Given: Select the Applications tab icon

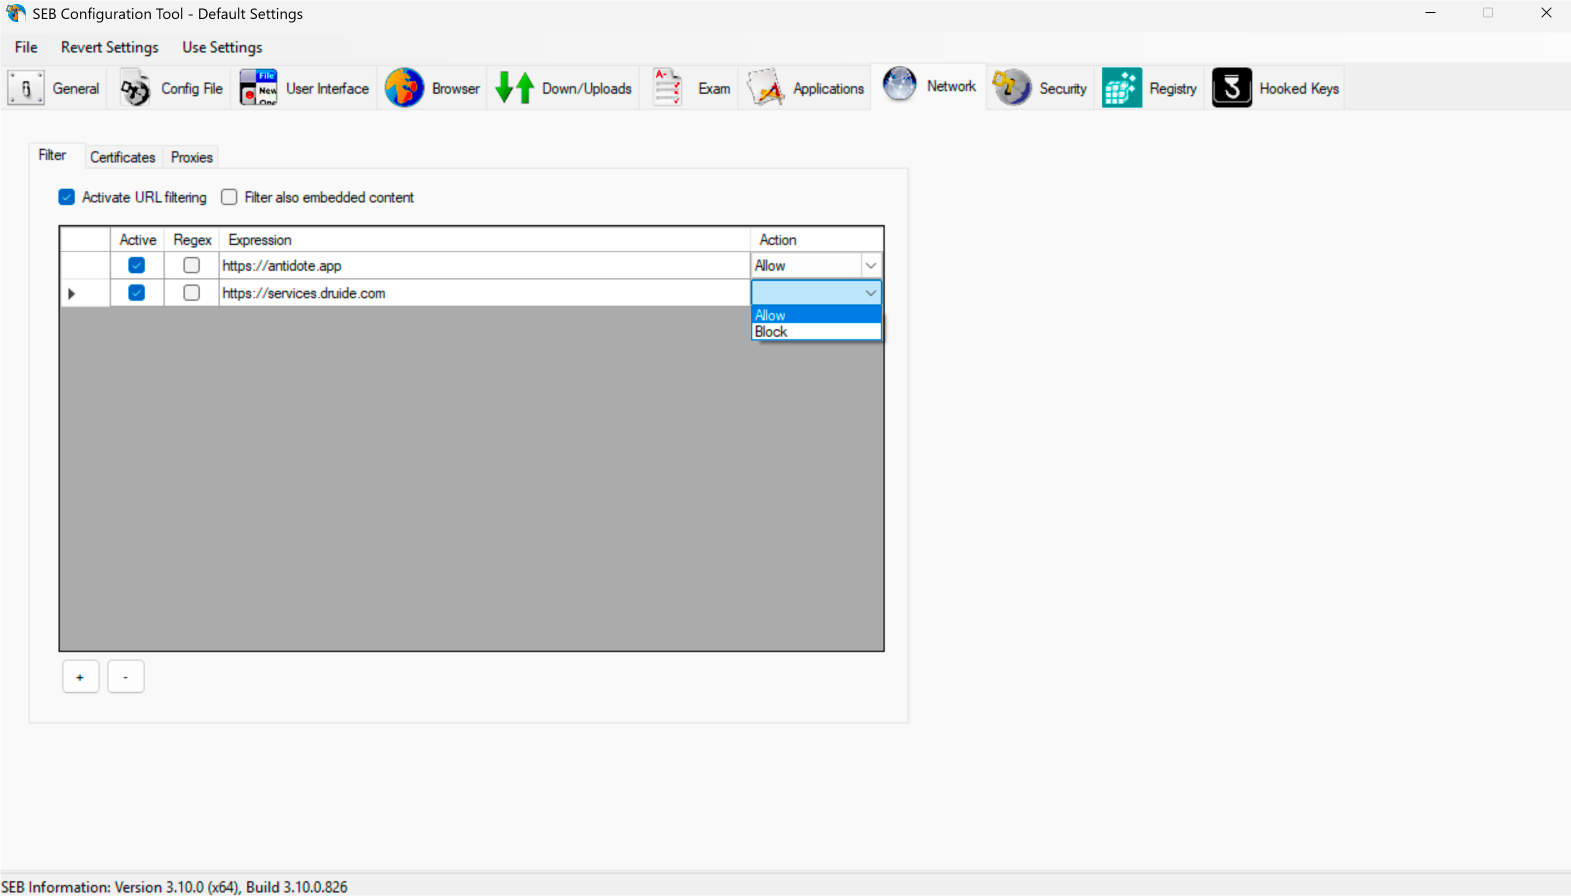Looking at the screenshot, I should click(x=766, y=88).
